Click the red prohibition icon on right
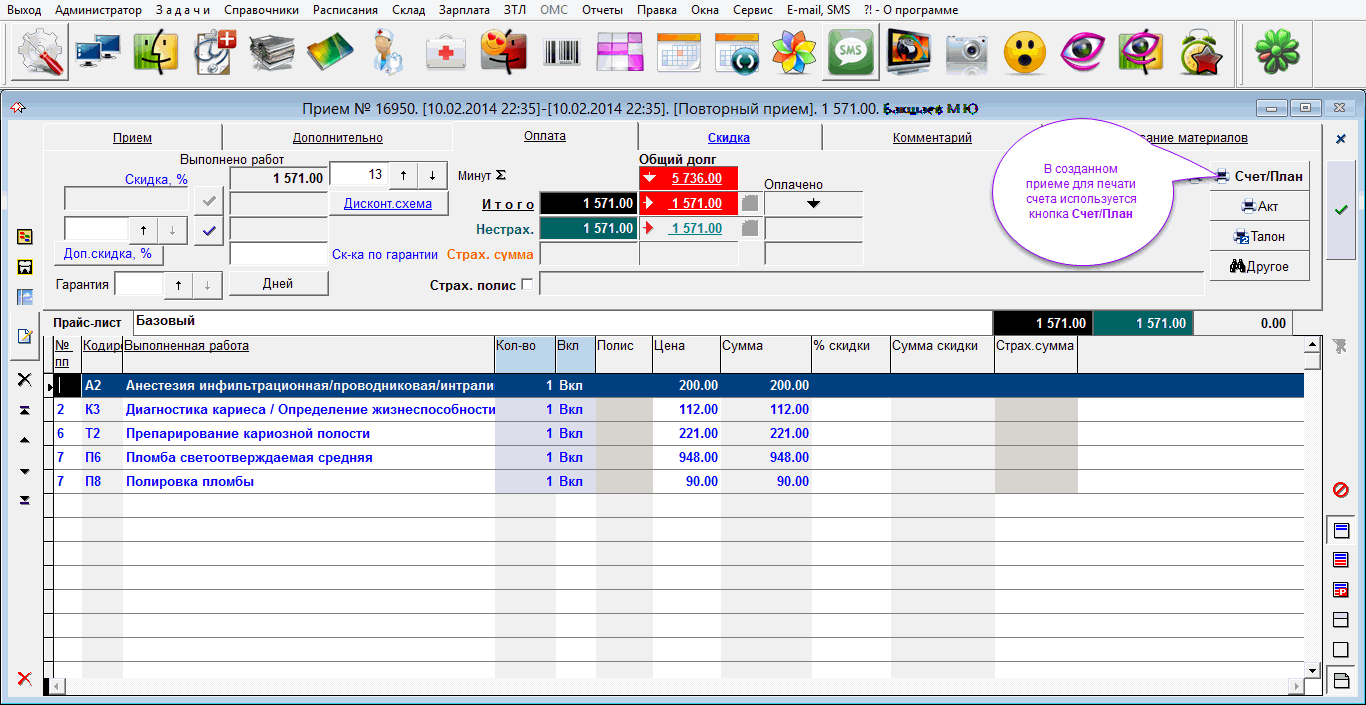1366x705 pixels. [1341, 490]
